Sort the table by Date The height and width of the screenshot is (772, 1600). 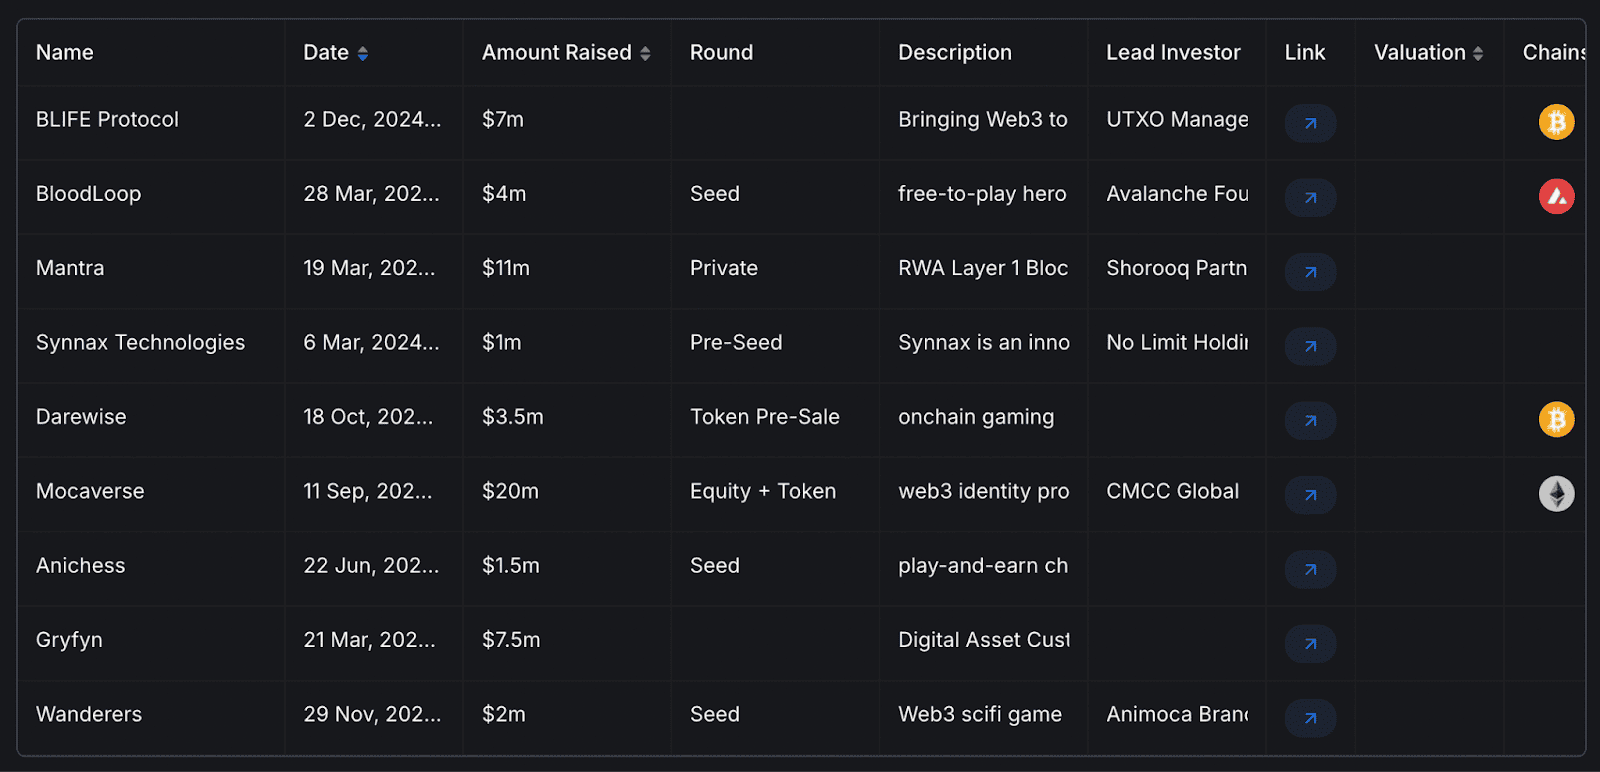363,52
